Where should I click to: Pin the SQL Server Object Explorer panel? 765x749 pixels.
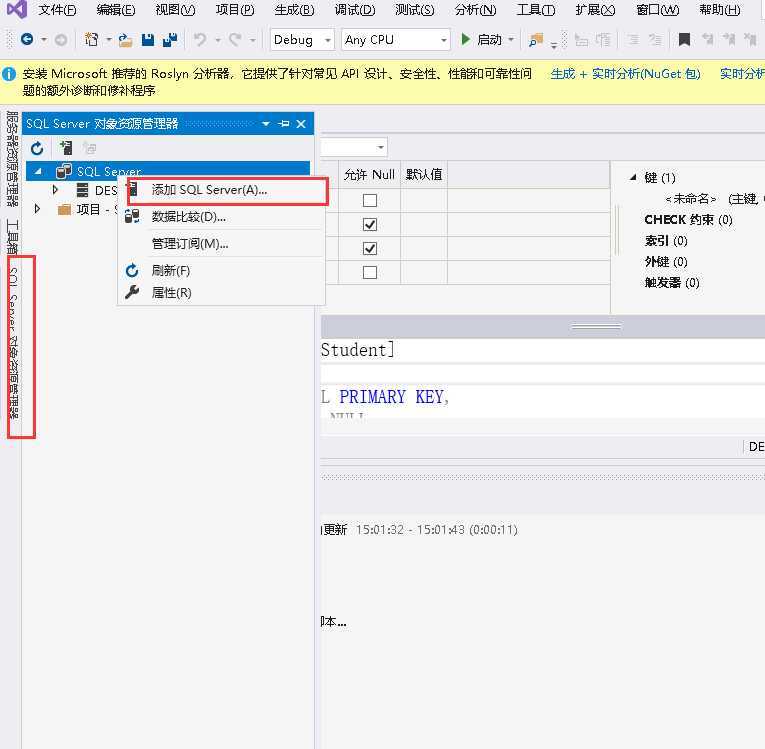(284, 123)
